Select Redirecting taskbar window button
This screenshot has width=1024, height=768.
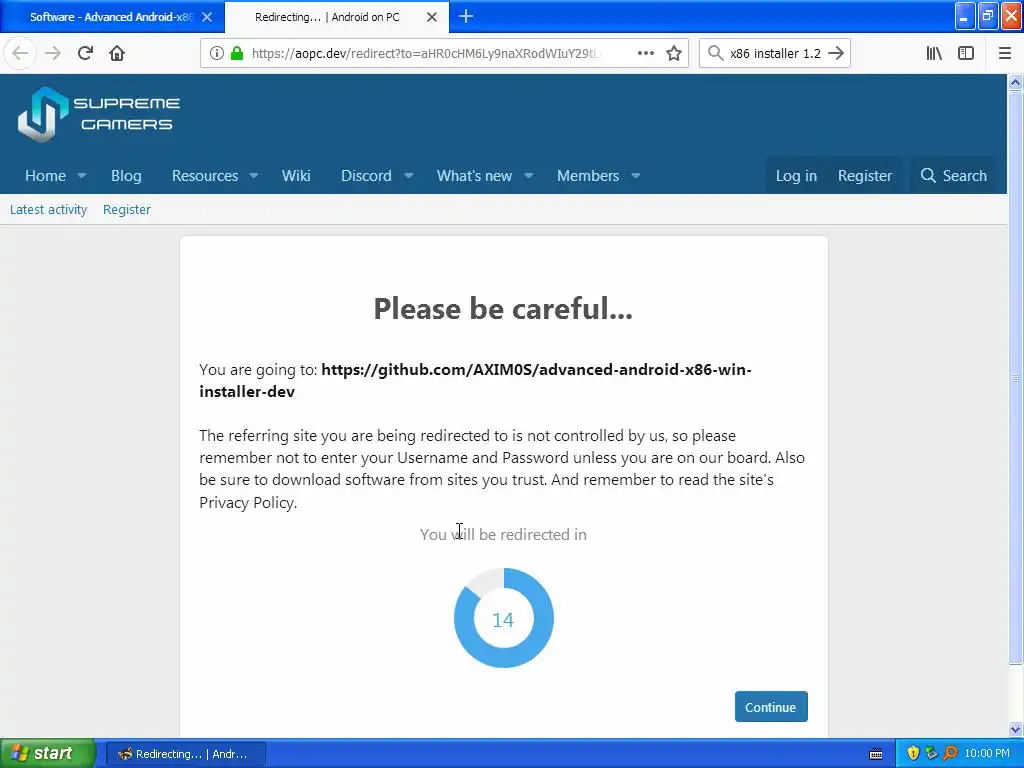click(x=185, y=754)
